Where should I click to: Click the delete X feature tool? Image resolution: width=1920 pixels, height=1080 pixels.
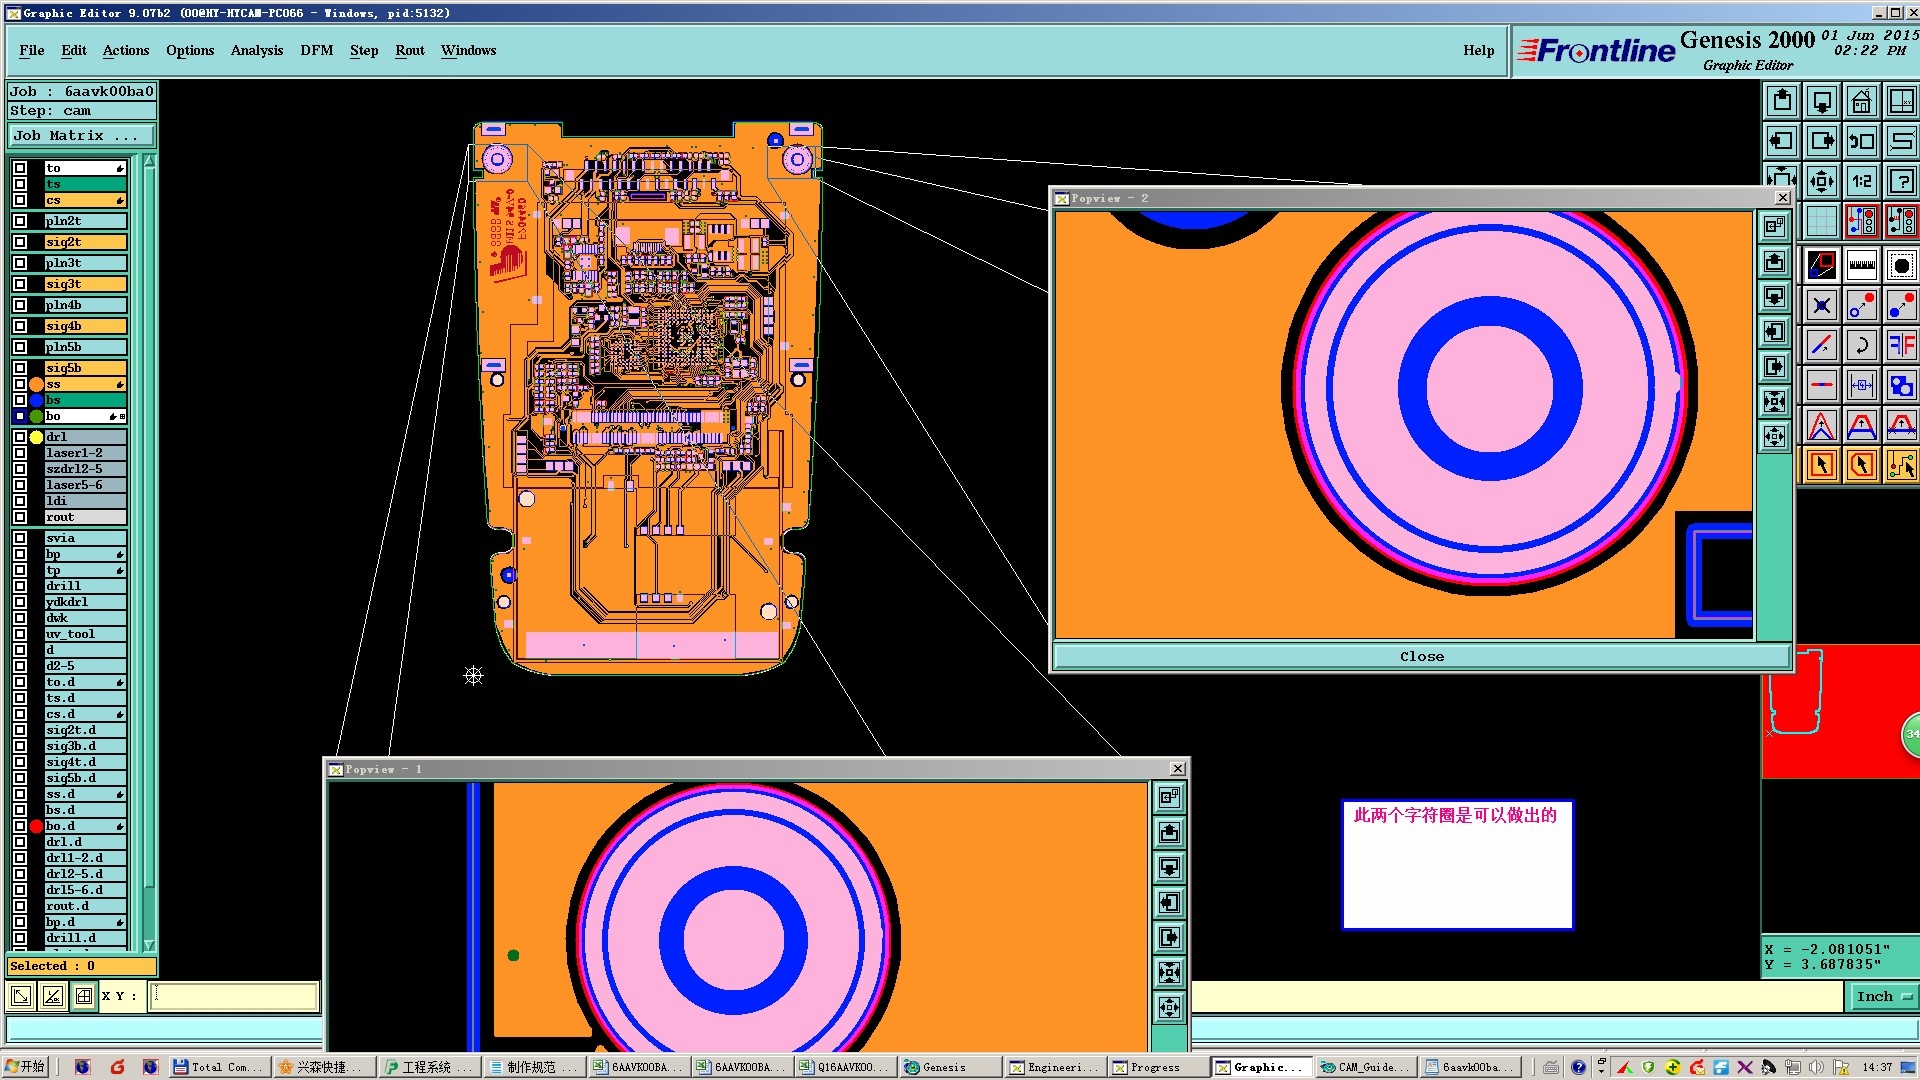point(1822,306)
